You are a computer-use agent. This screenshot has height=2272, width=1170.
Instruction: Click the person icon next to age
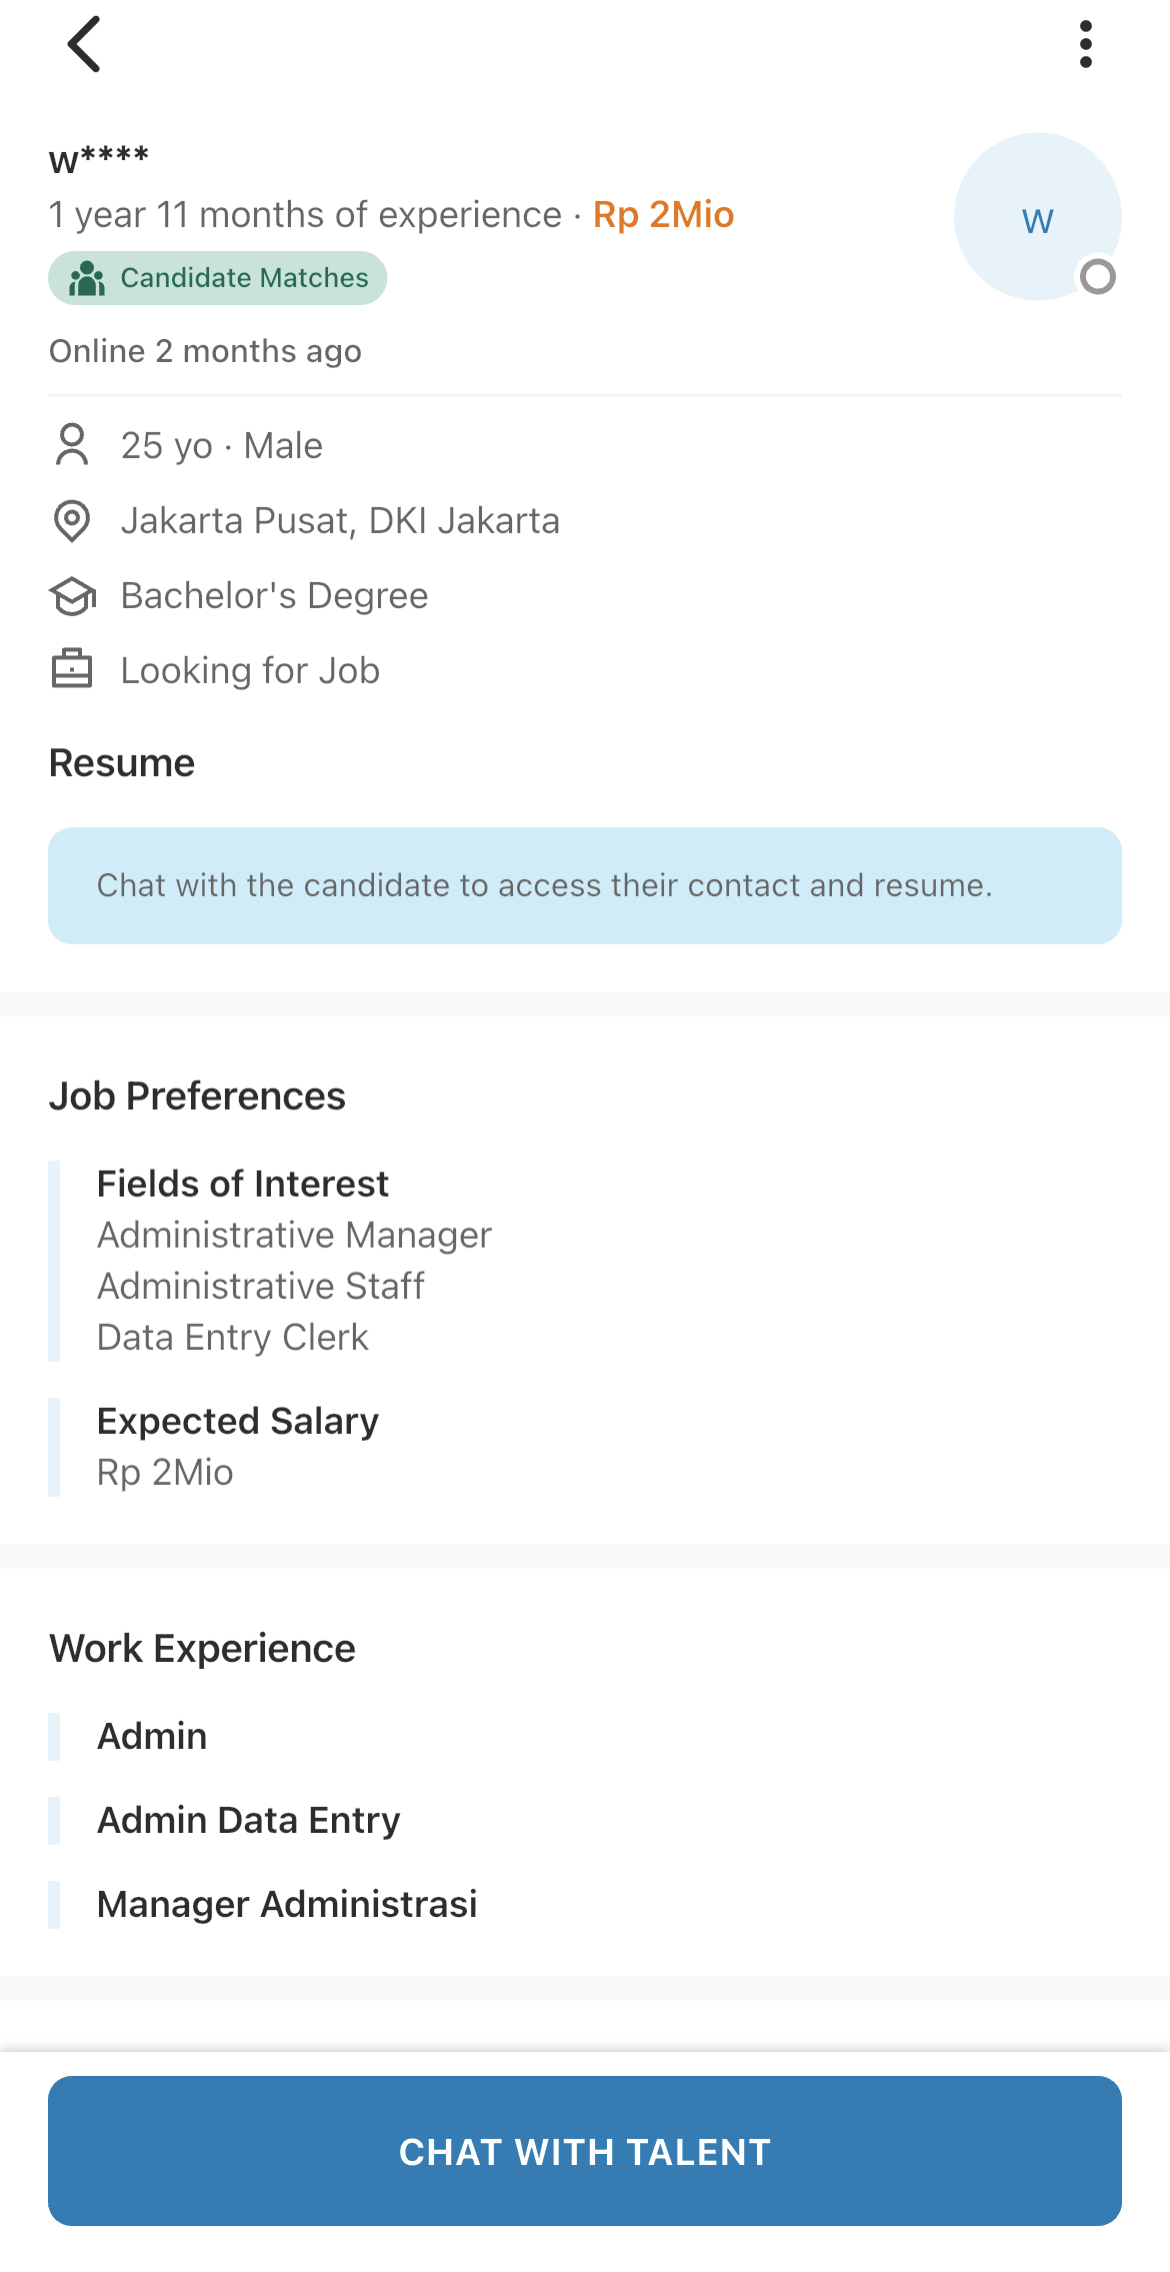[72, 446]
